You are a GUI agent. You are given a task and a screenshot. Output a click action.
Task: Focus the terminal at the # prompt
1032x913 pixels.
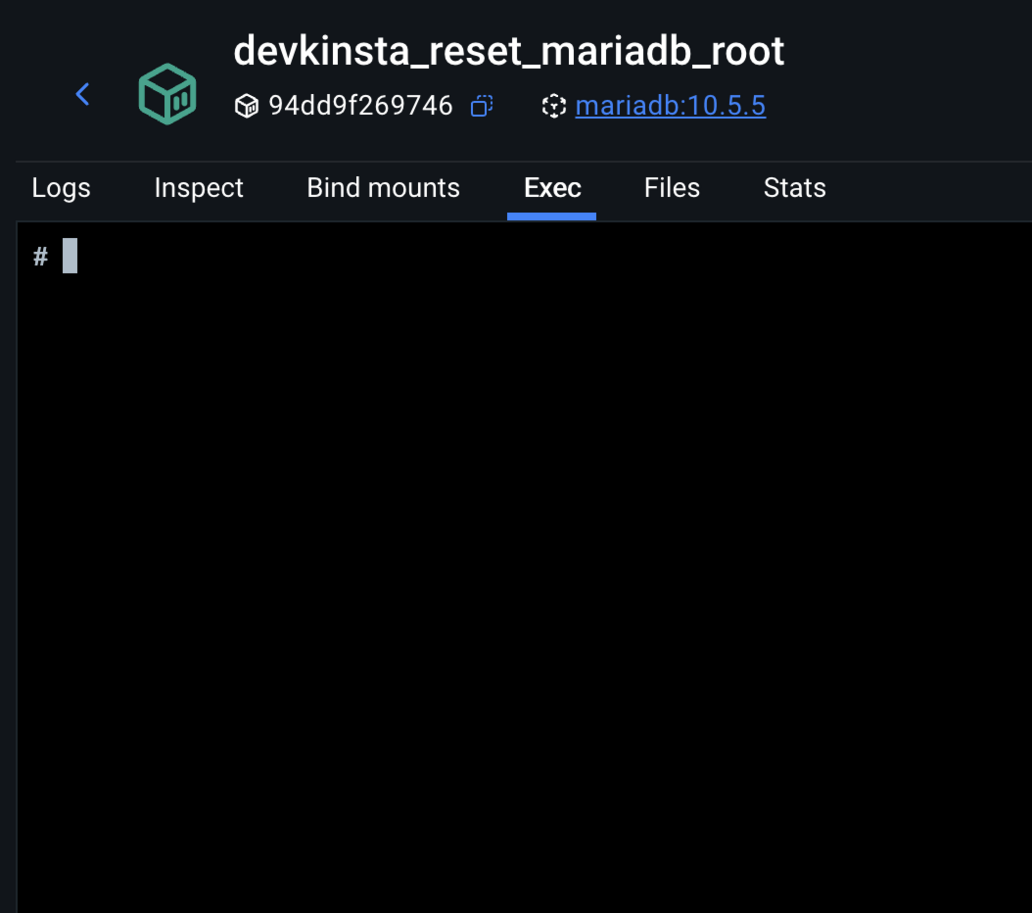pyautogui.click(x=70, y=256)
